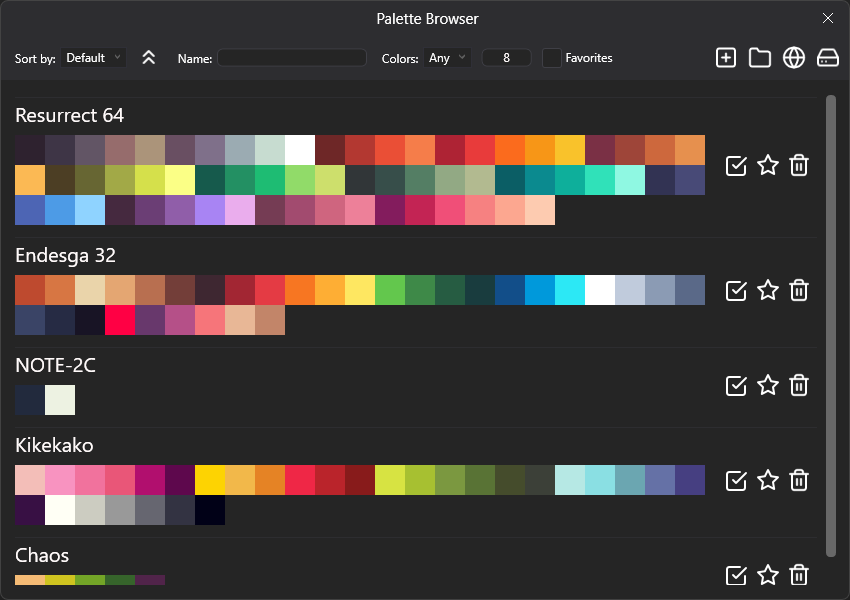Create a new palette with the plus icon
850x600 pixels.
726,57
